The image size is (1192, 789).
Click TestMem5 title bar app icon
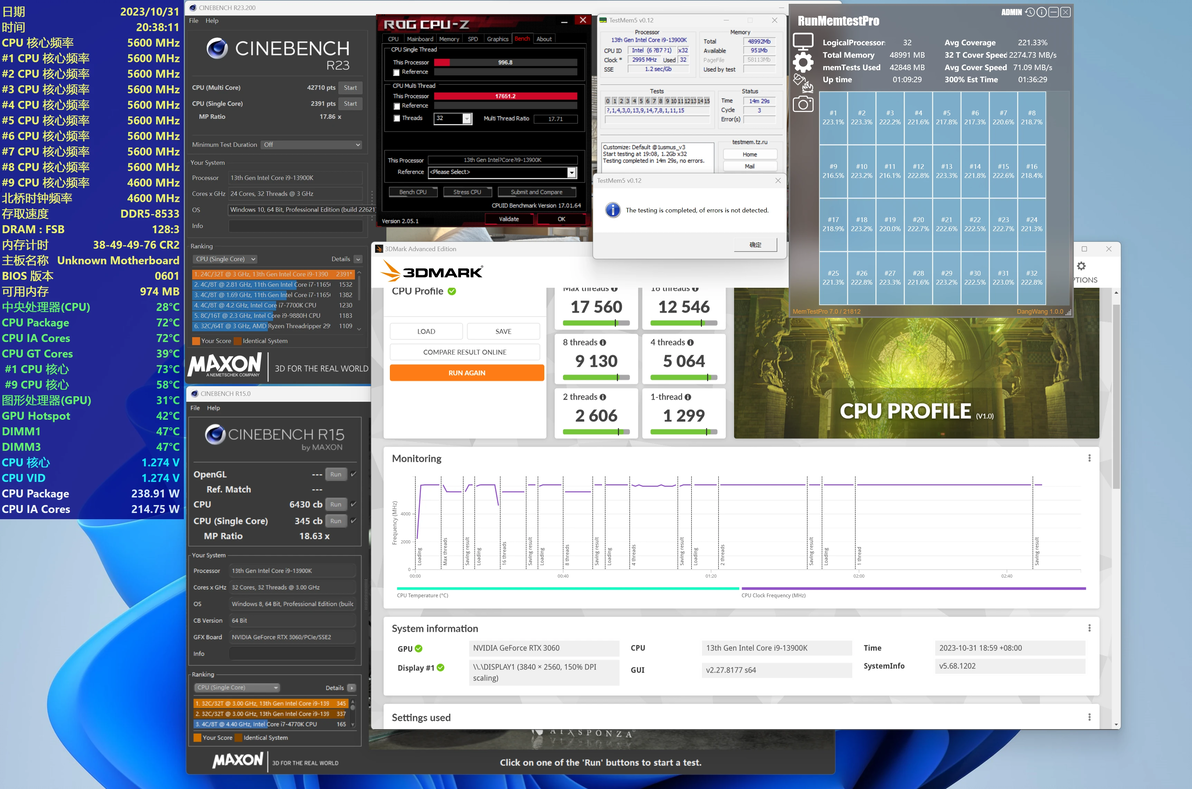603,21
